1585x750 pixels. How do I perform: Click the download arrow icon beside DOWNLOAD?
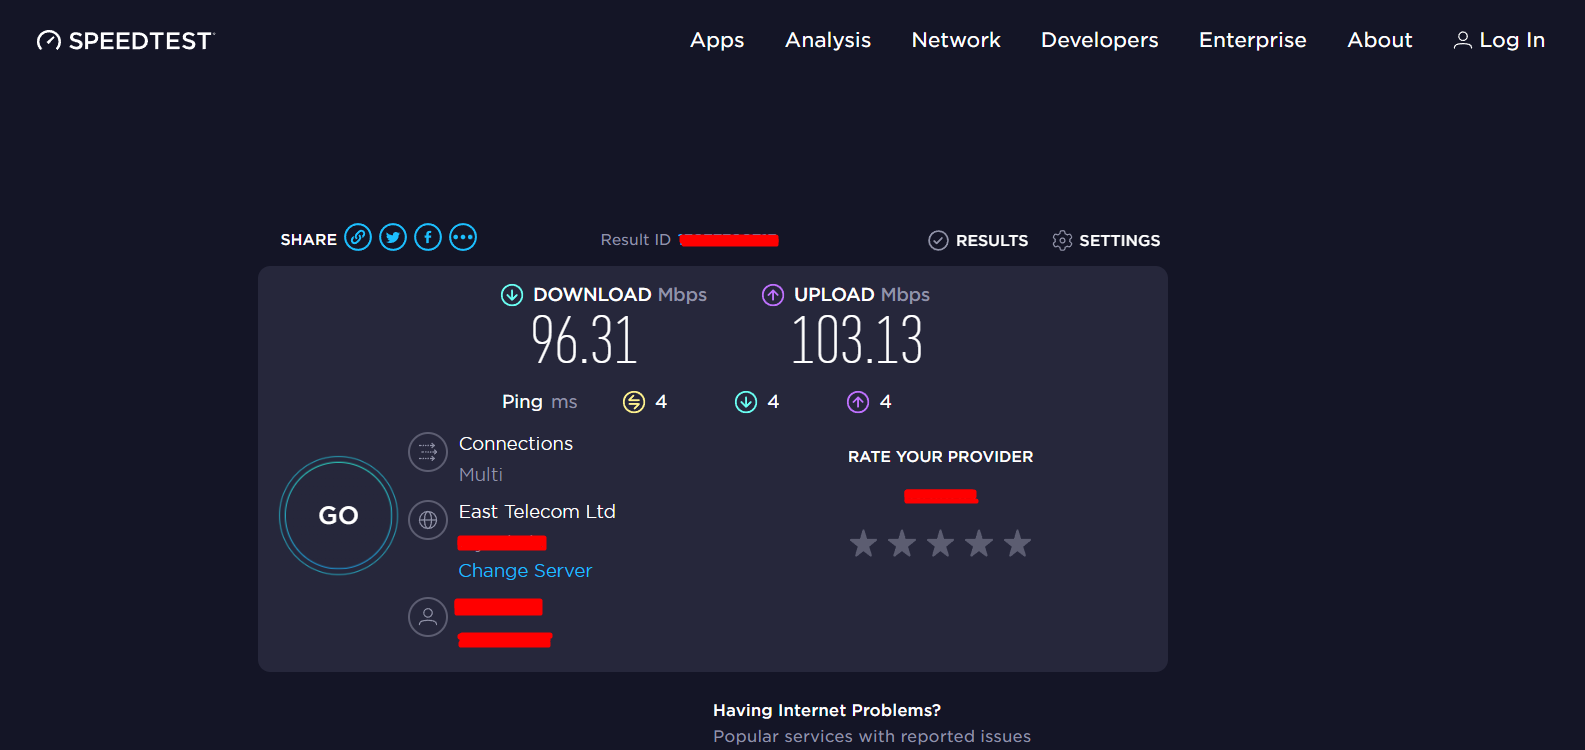tap(512, 295)
